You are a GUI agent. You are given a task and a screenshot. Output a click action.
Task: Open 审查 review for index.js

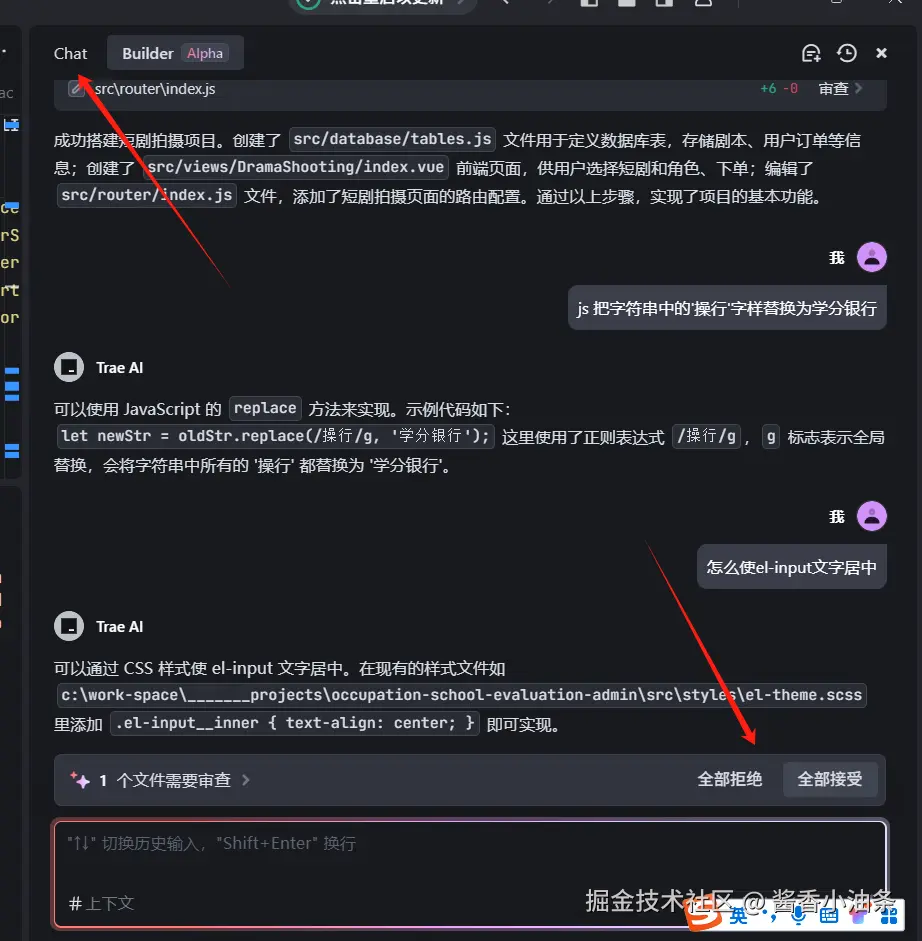[833, 89]
